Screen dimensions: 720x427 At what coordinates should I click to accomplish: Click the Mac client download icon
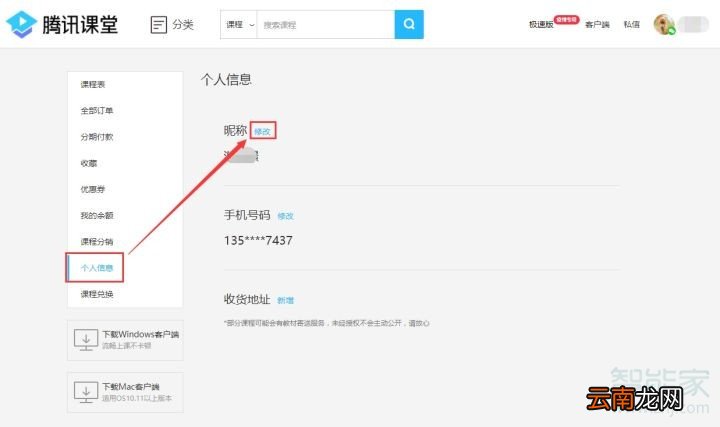click(86, 392)
